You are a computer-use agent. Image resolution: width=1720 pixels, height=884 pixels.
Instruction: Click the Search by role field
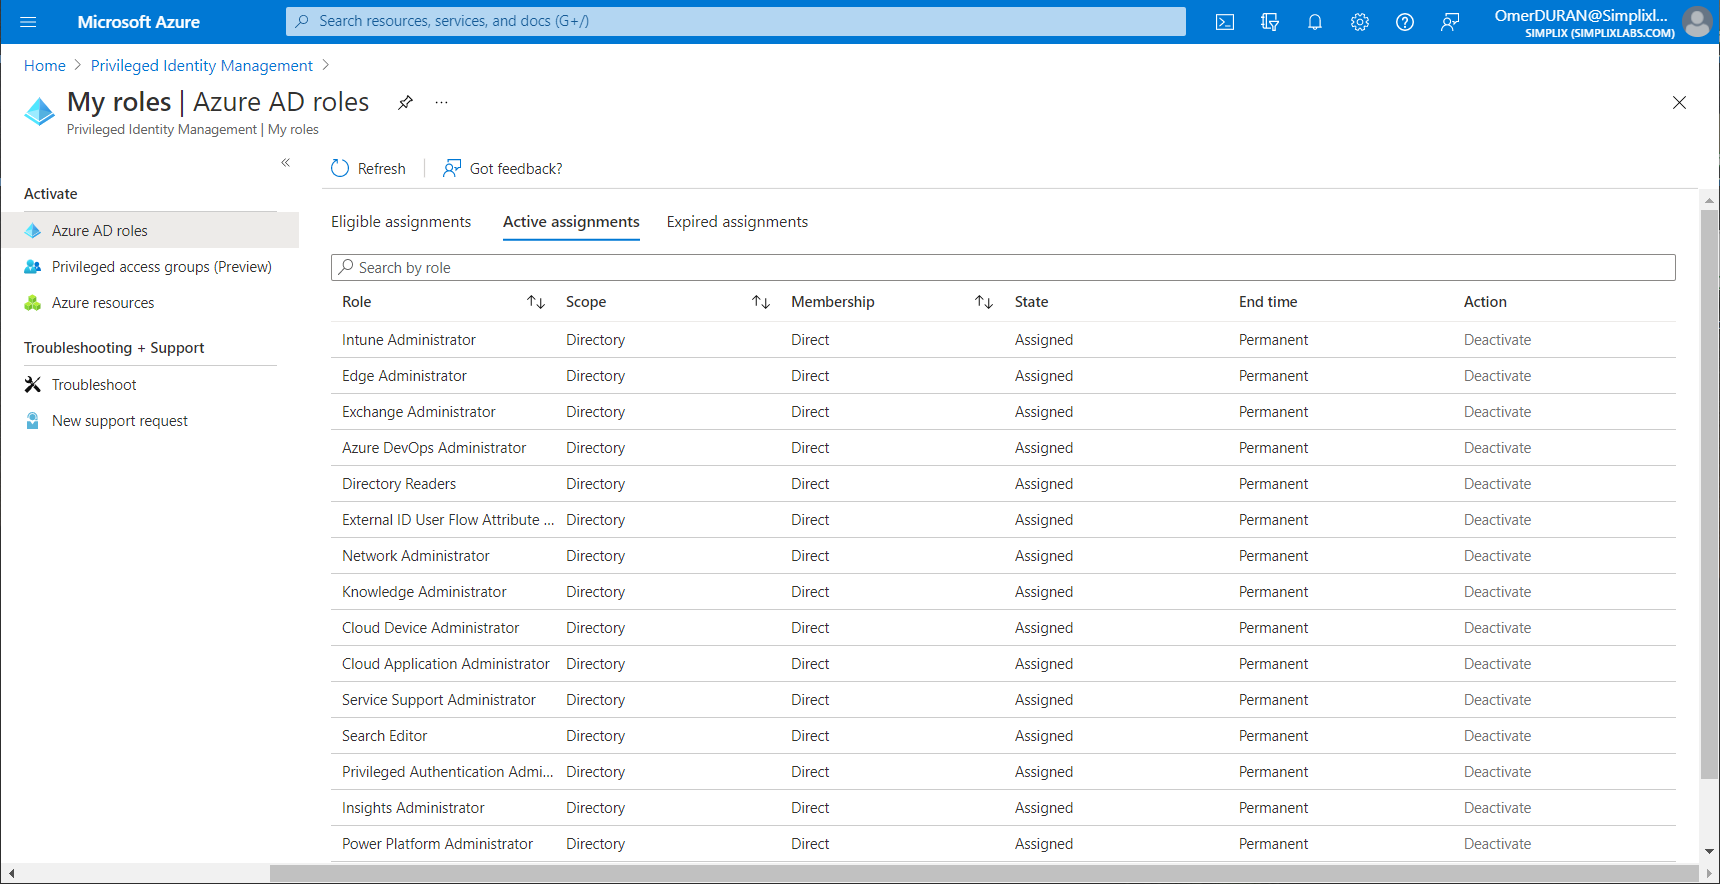tap(1003, 267)
